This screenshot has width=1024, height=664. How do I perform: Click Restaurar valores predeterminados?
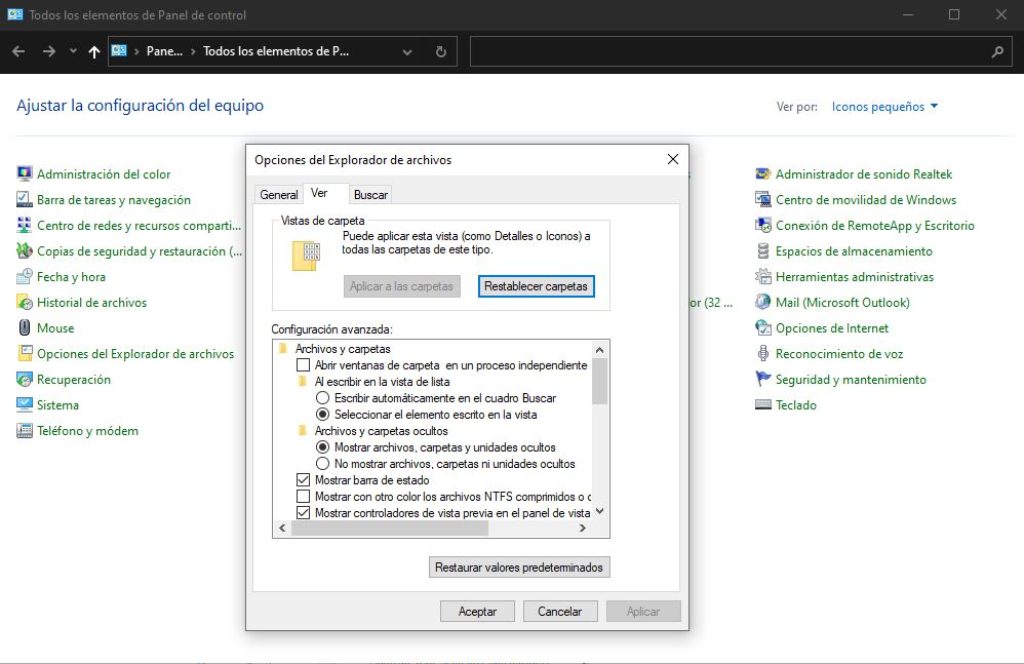click(519, 567)
